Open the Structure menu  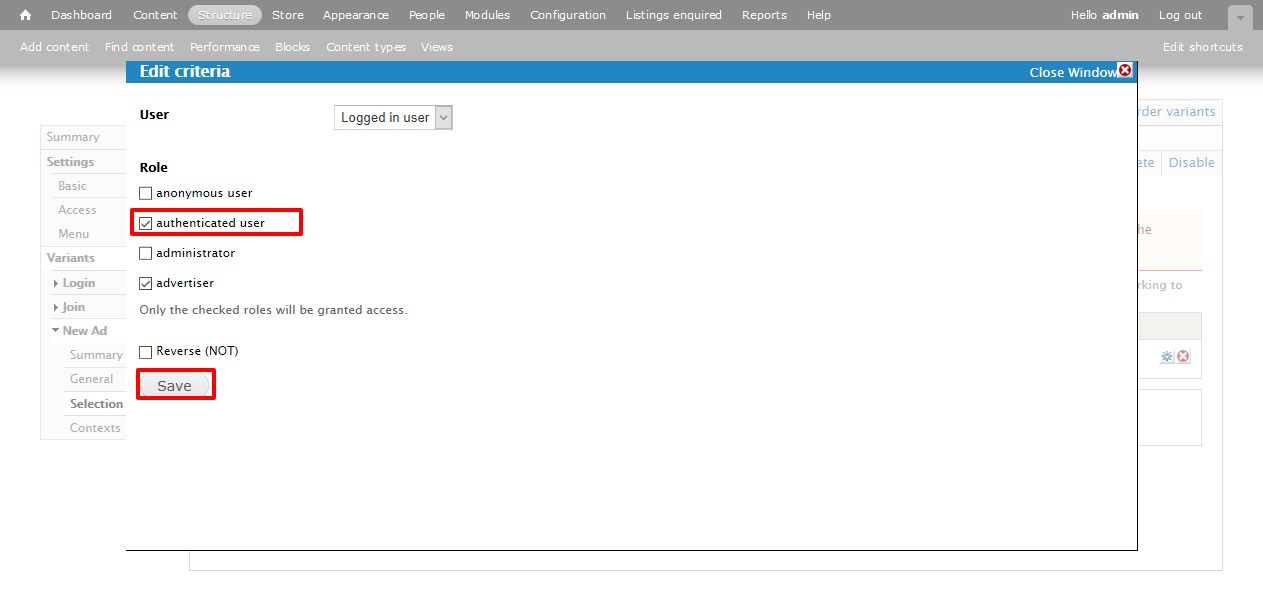click(x=224, y=15)
